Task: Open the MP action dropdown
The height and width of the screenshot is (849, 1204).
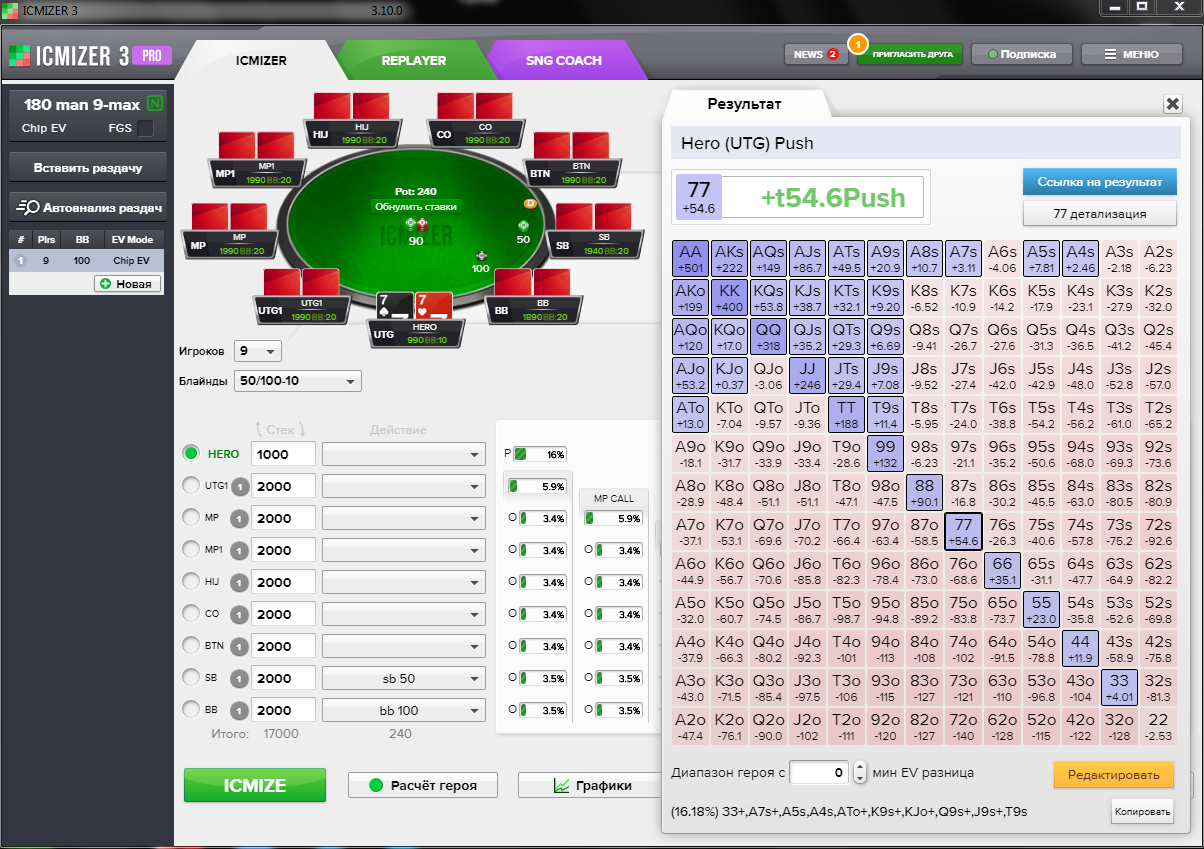Action: click(404, 518)
